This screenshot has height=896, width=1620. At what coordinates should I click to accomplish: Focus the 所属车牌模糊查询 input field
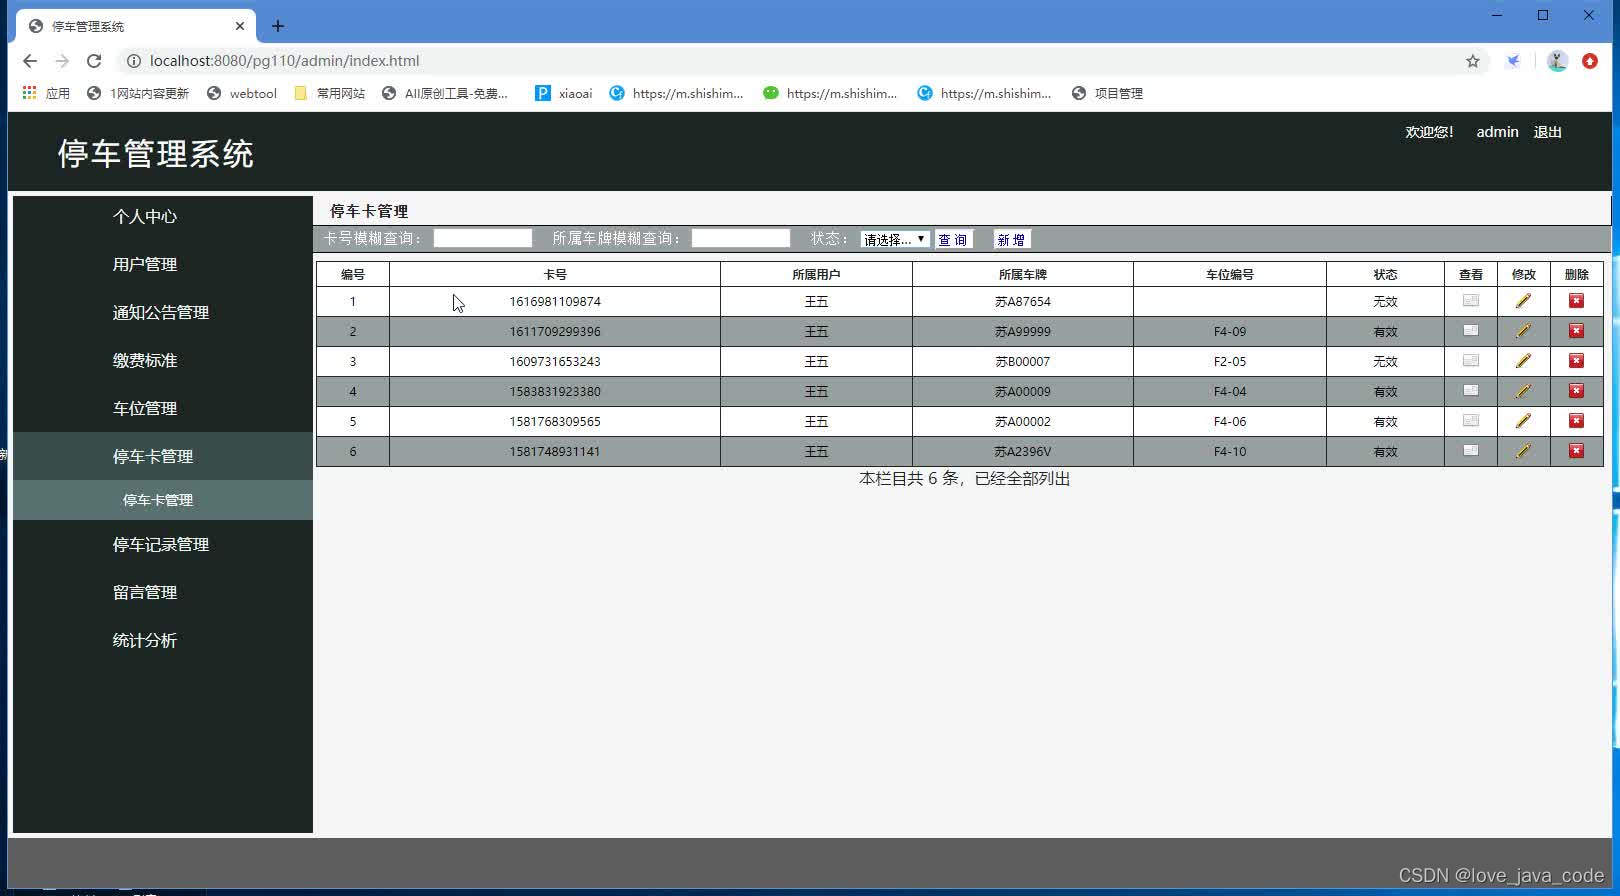(741, 238)
